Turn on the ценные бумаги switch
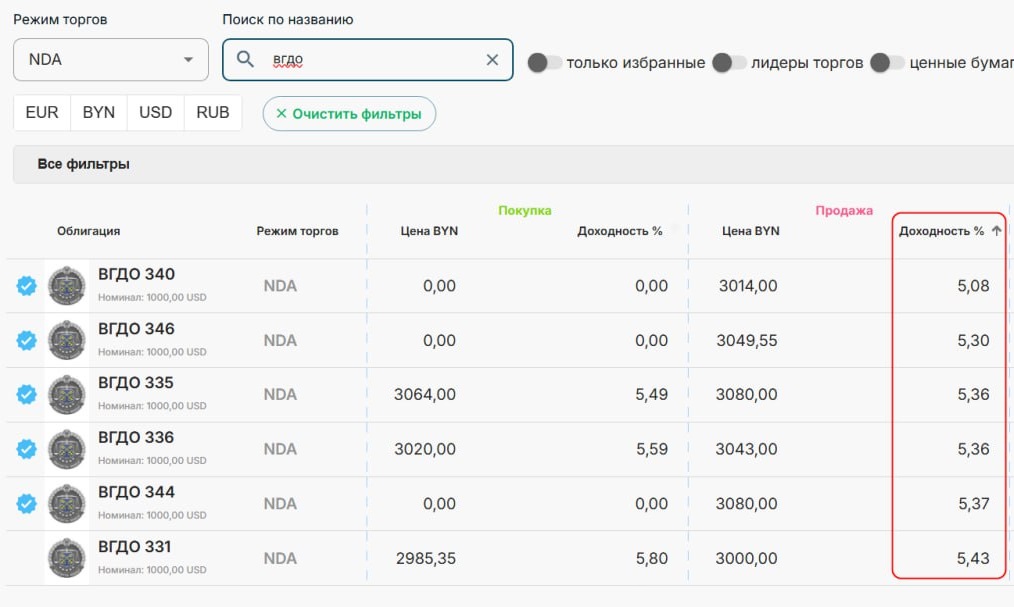 click(887, 63)
